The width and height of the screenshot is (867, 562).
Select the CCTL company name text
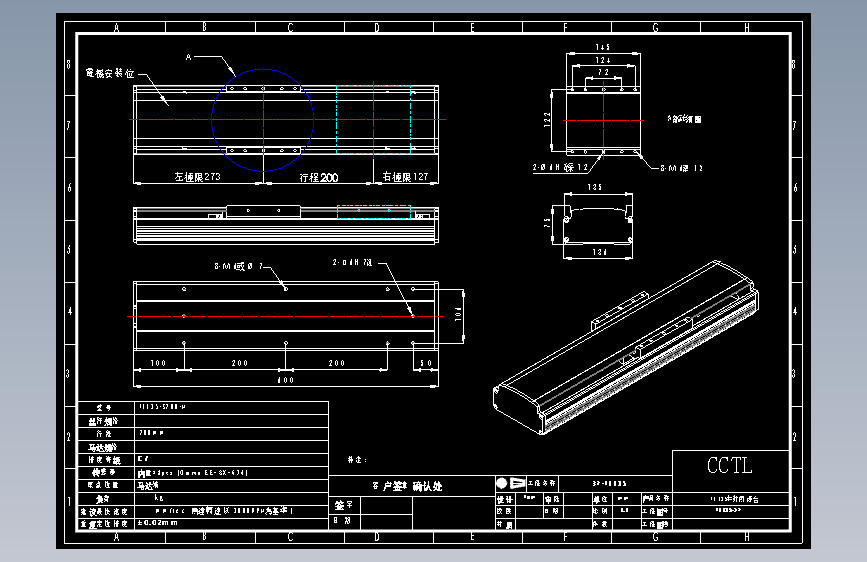730,466
